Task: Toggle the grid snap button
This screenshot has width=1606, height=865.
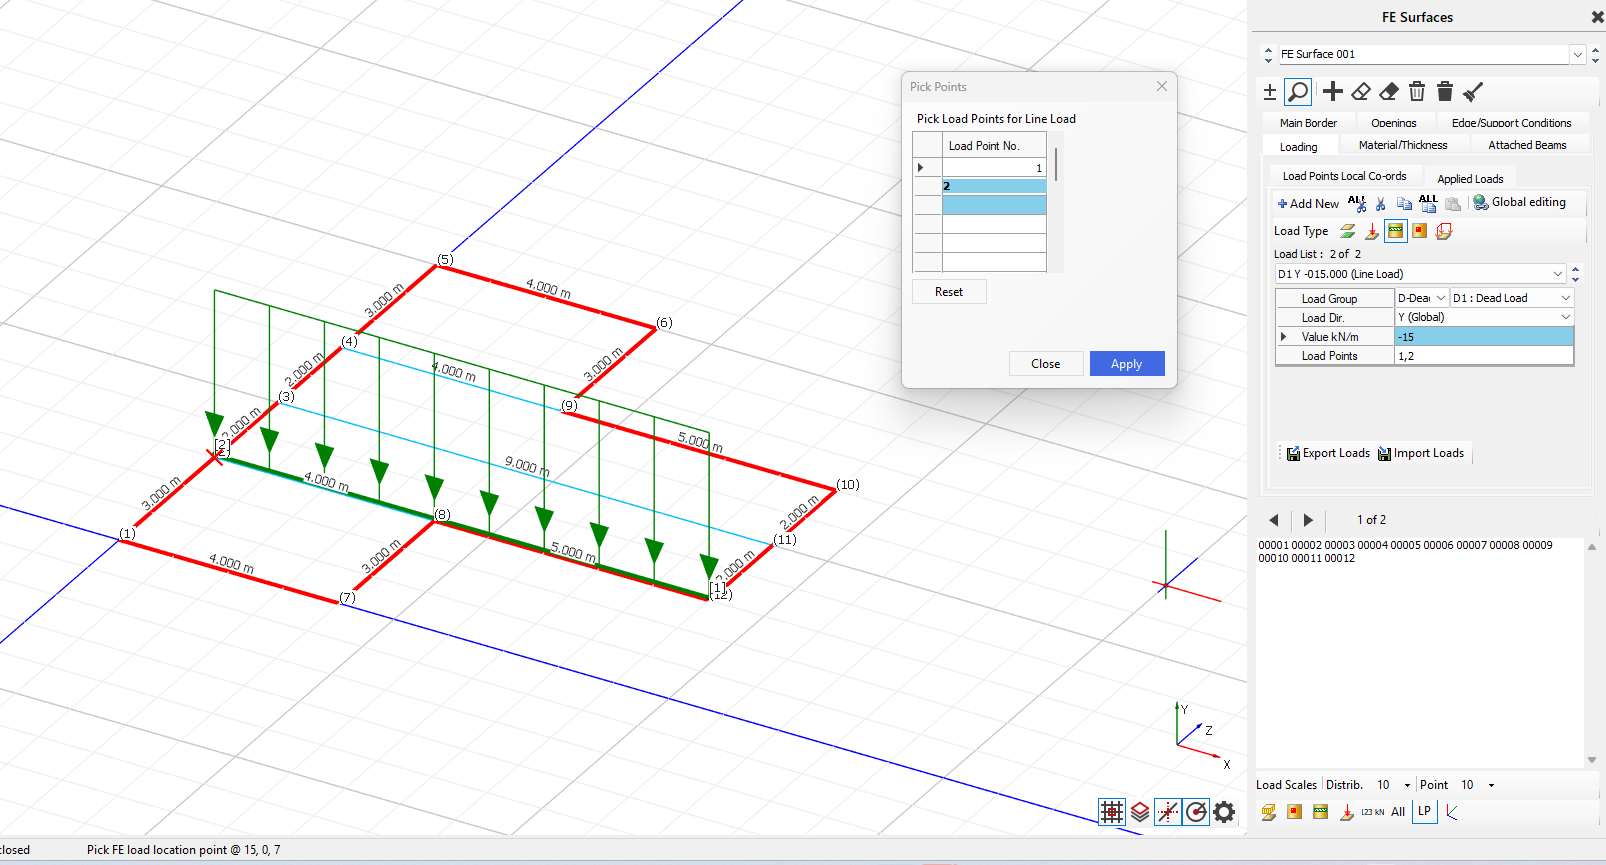Action: click(1112, 812)
